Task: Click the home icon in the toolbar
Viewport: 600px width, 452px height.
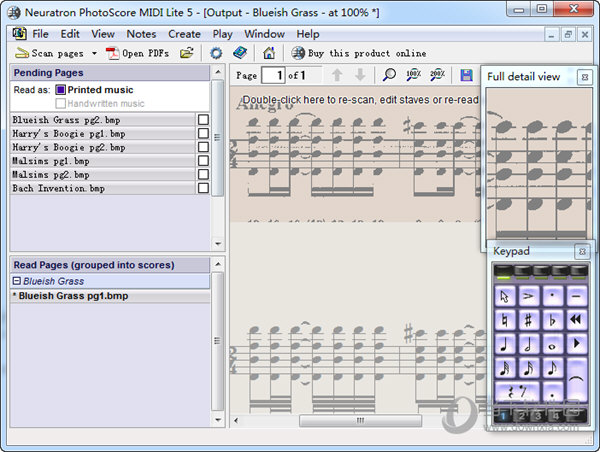Action: coord(269,53)
